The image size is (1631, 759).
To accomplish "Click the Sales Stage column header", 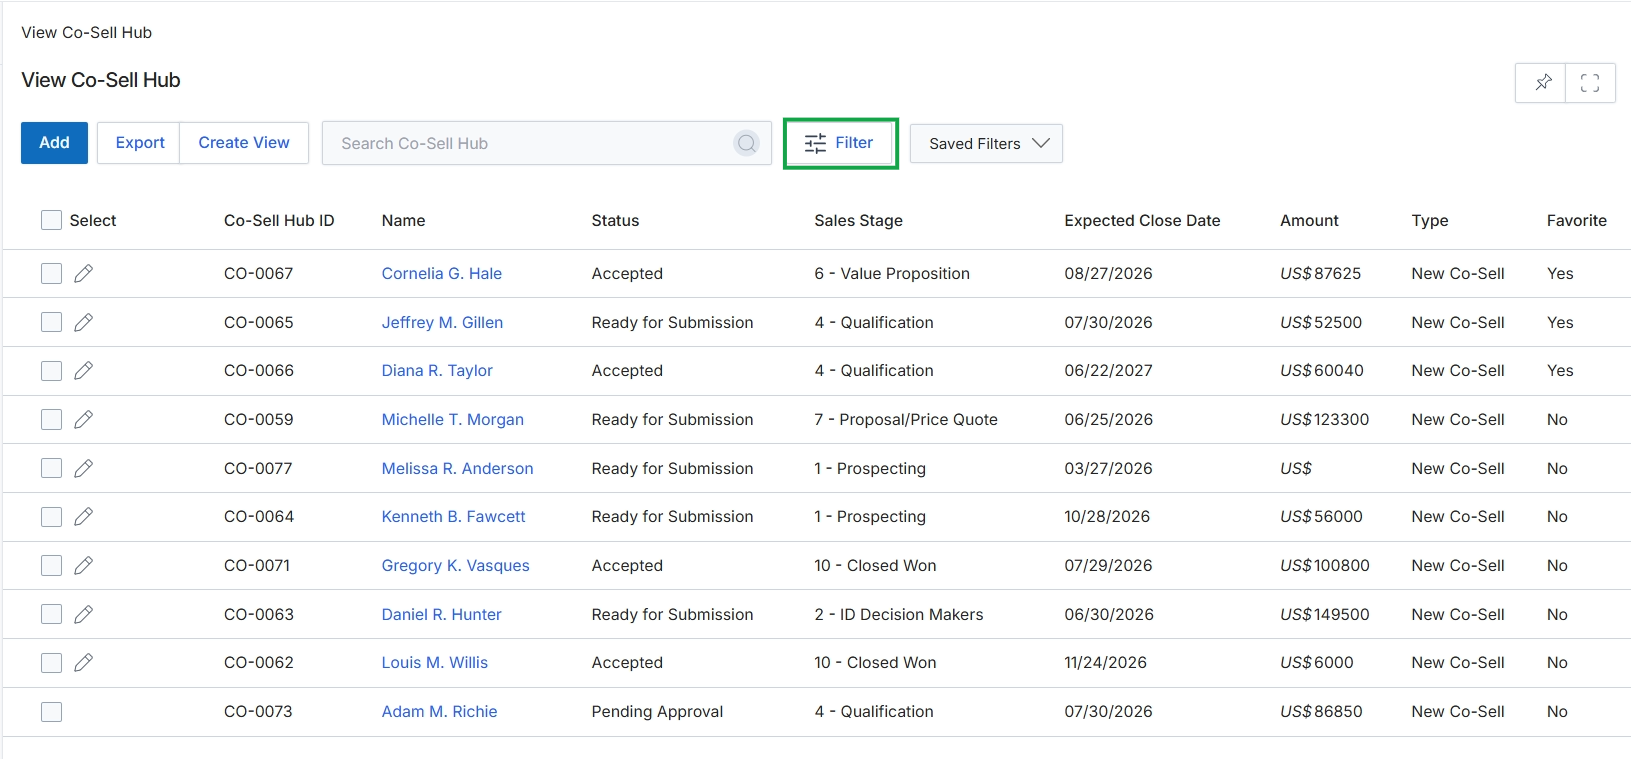I will (858, 220).
